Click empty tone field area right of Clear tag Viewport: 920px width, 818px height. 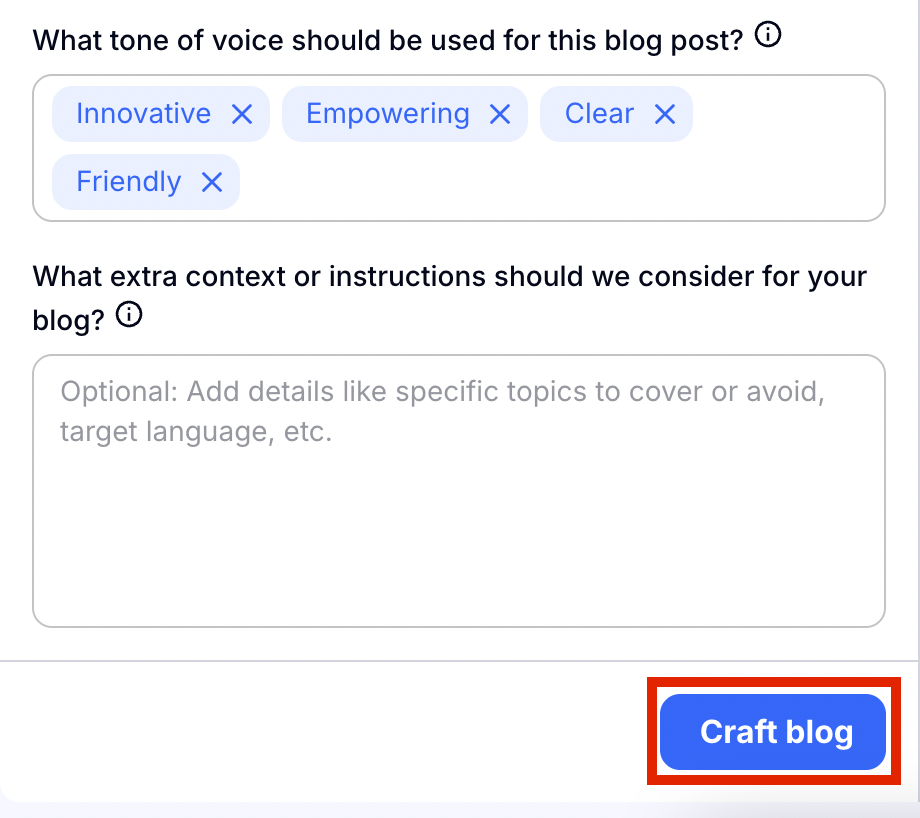point(785,114)
